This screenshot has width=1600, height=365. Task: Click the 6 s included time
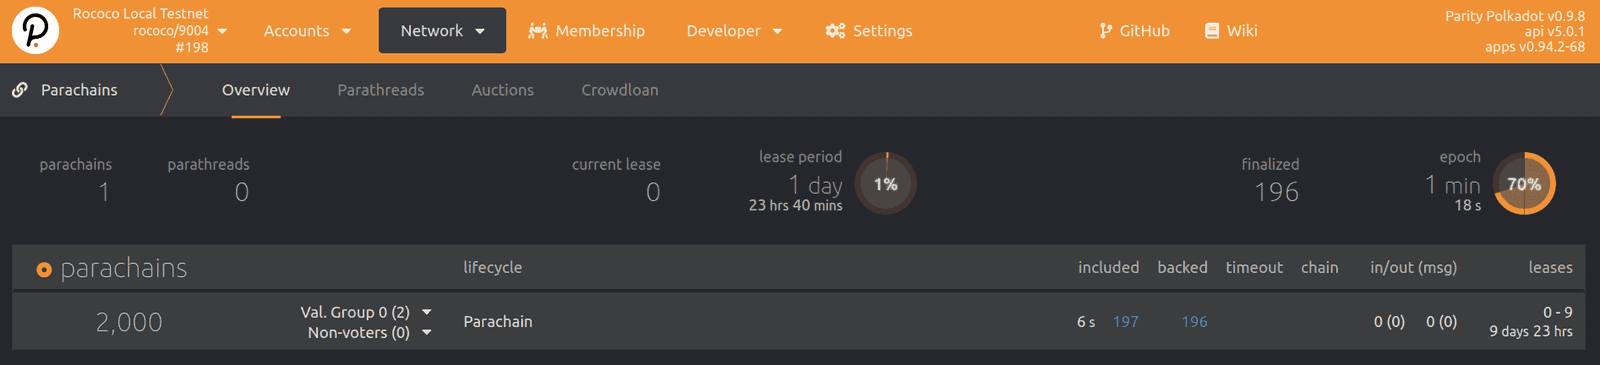coord(1086,322)
